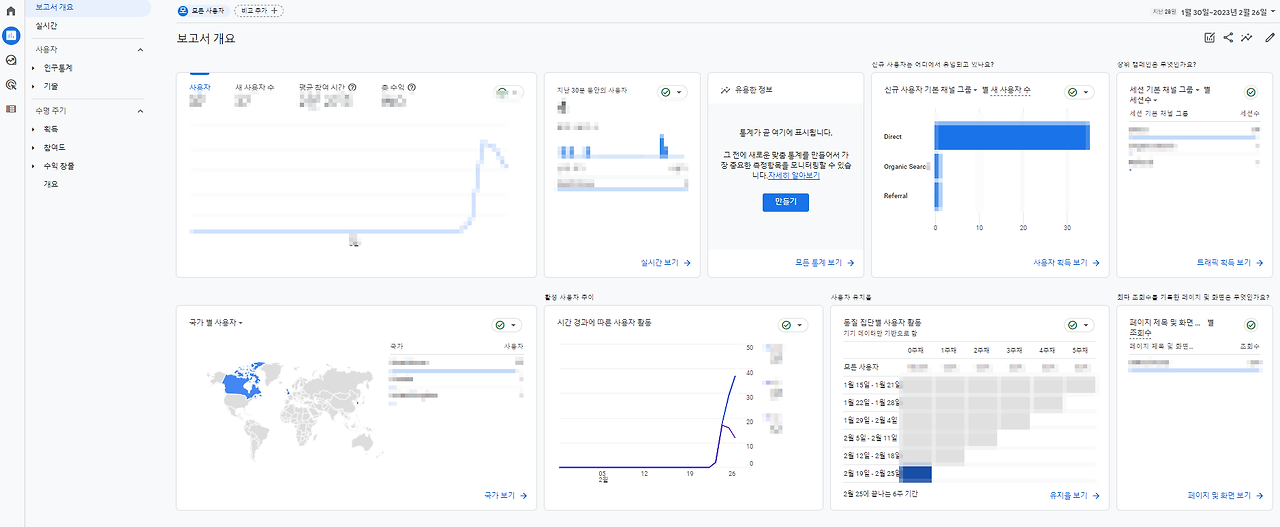The height and width of the screenshot is (527, 1280).
Task: Open the 실시간 보기 link
Action: 665,263
